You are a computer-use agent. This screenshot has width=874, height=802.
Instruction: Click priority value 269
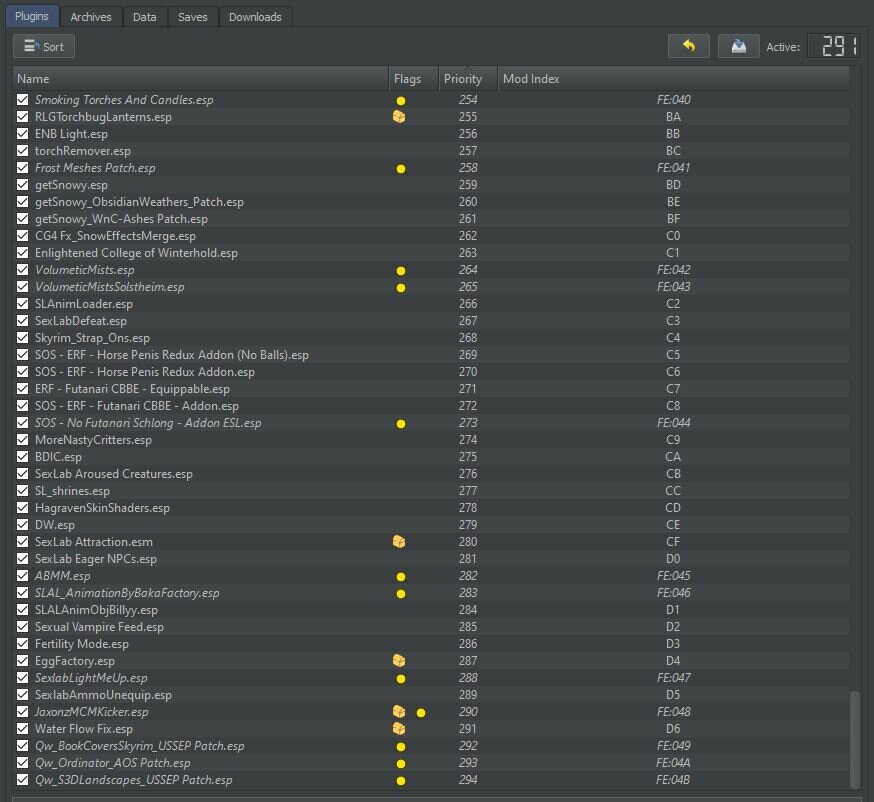click(x=468, y=354)
